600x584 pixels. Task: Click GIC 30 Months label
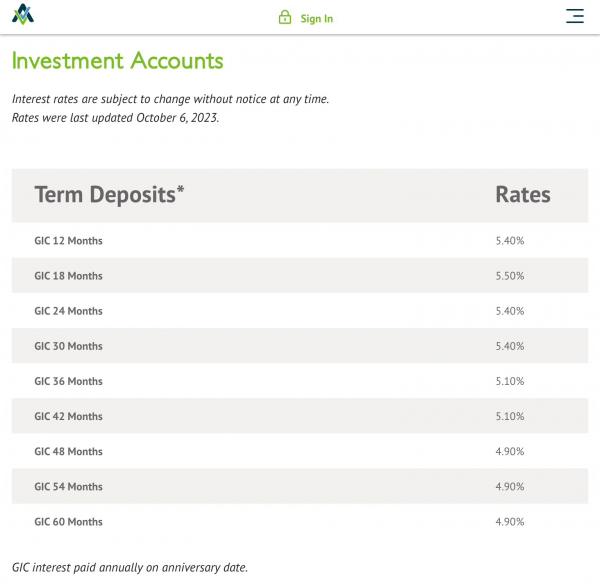[x=68, y=346]
